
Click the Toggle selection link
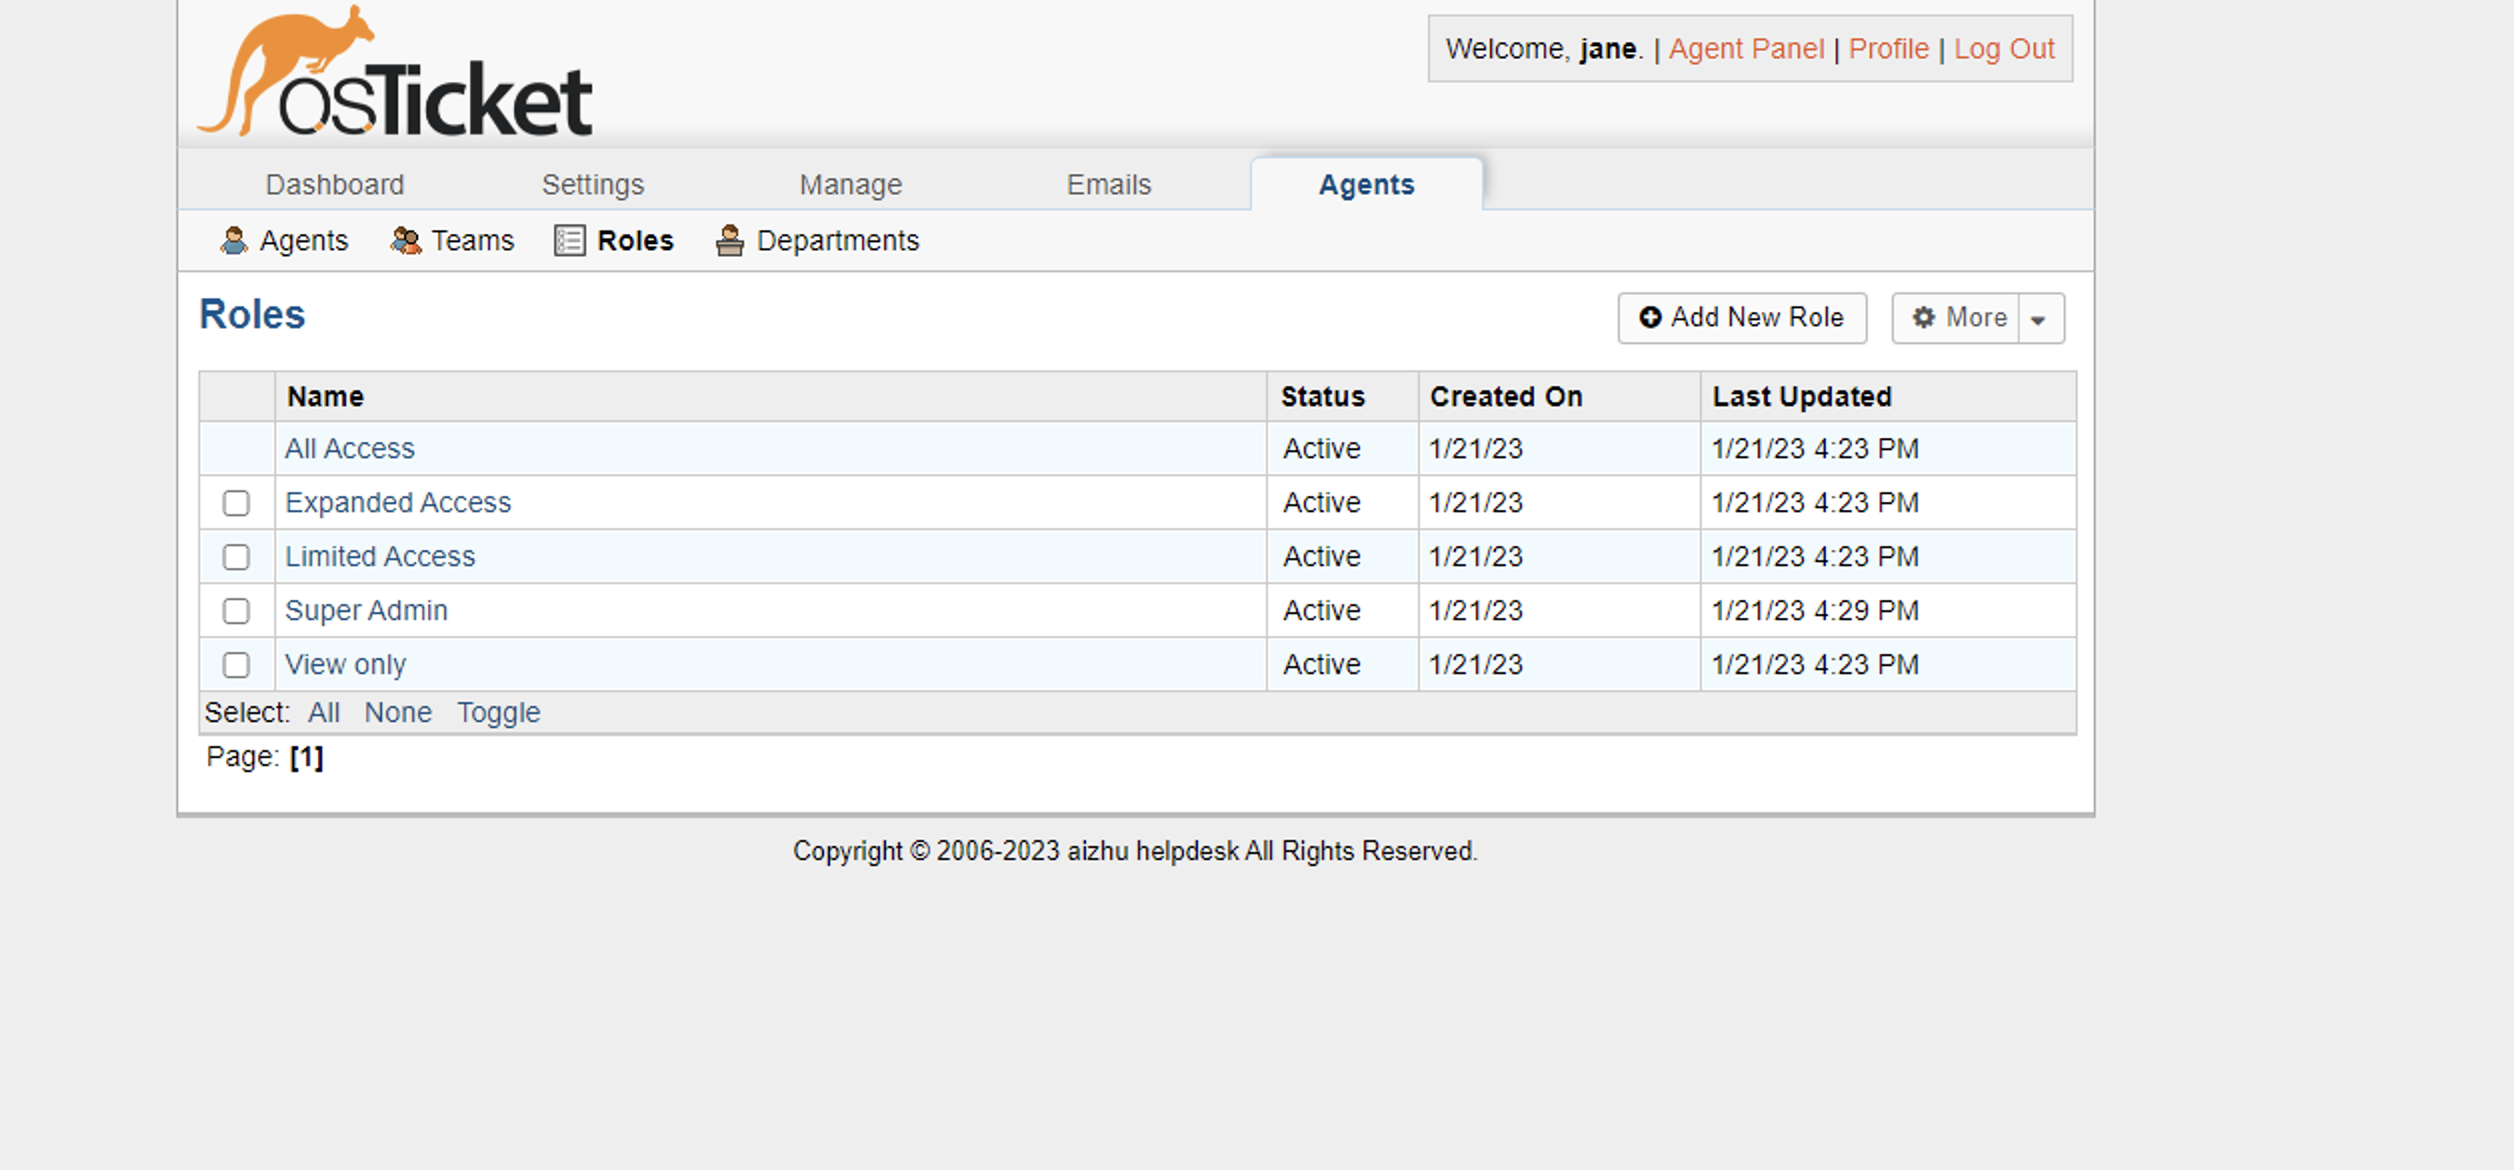point(498,713)
